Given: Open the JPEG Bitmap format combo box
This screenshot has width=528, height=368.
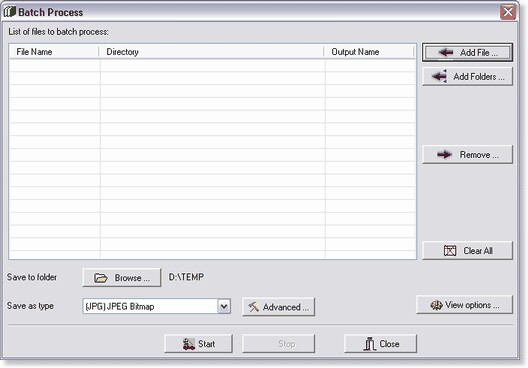Looking at the screenshot, I should click(157, 306).
